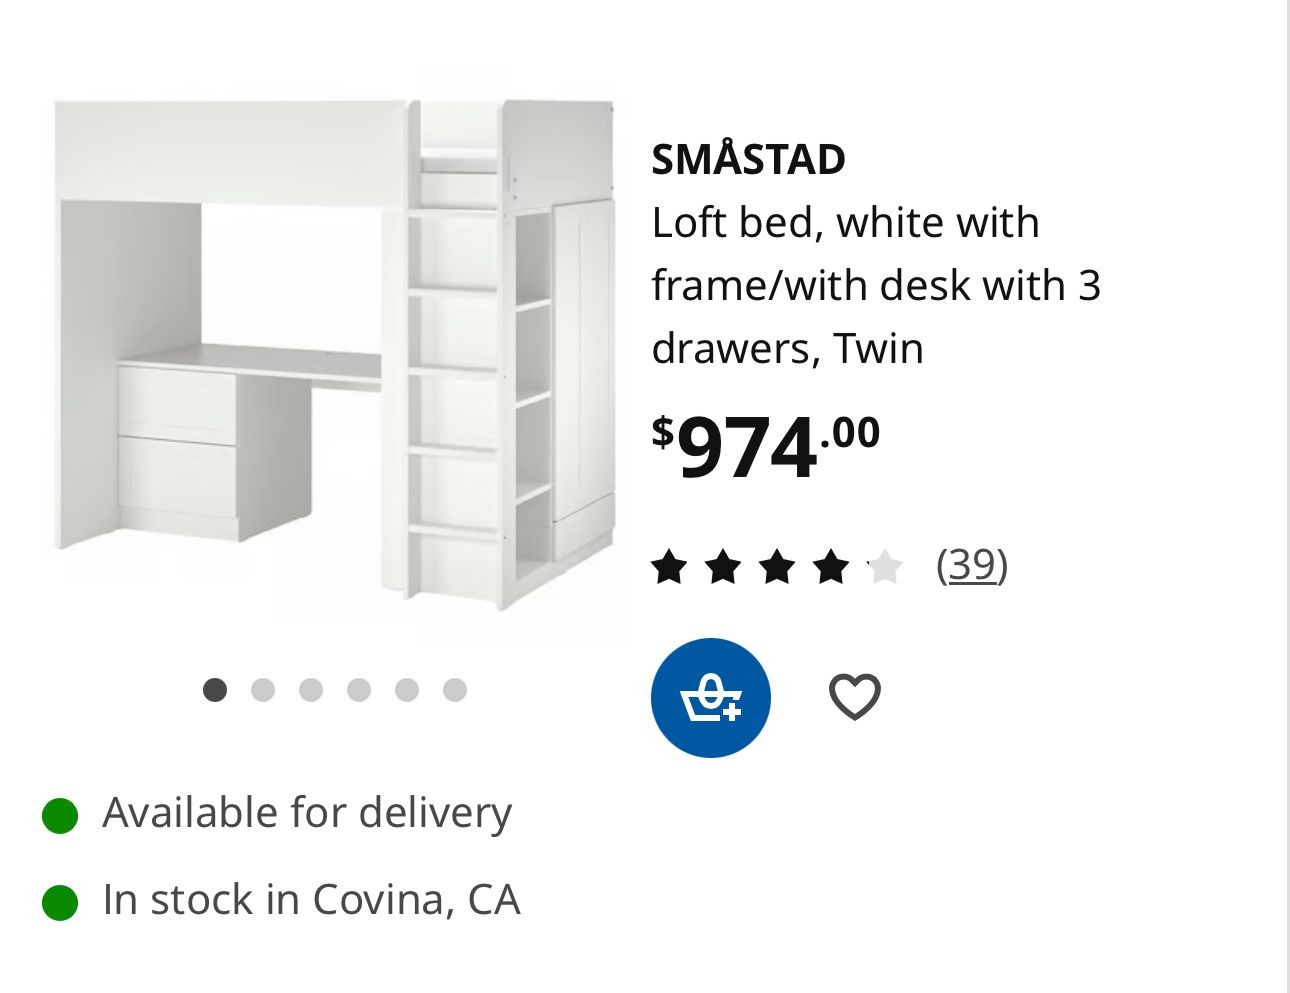Image resolution: width=1290 pixels, height=993 pixels.
Task: Click green dot beside Available for delivery
Action: [x=60, y=815]
